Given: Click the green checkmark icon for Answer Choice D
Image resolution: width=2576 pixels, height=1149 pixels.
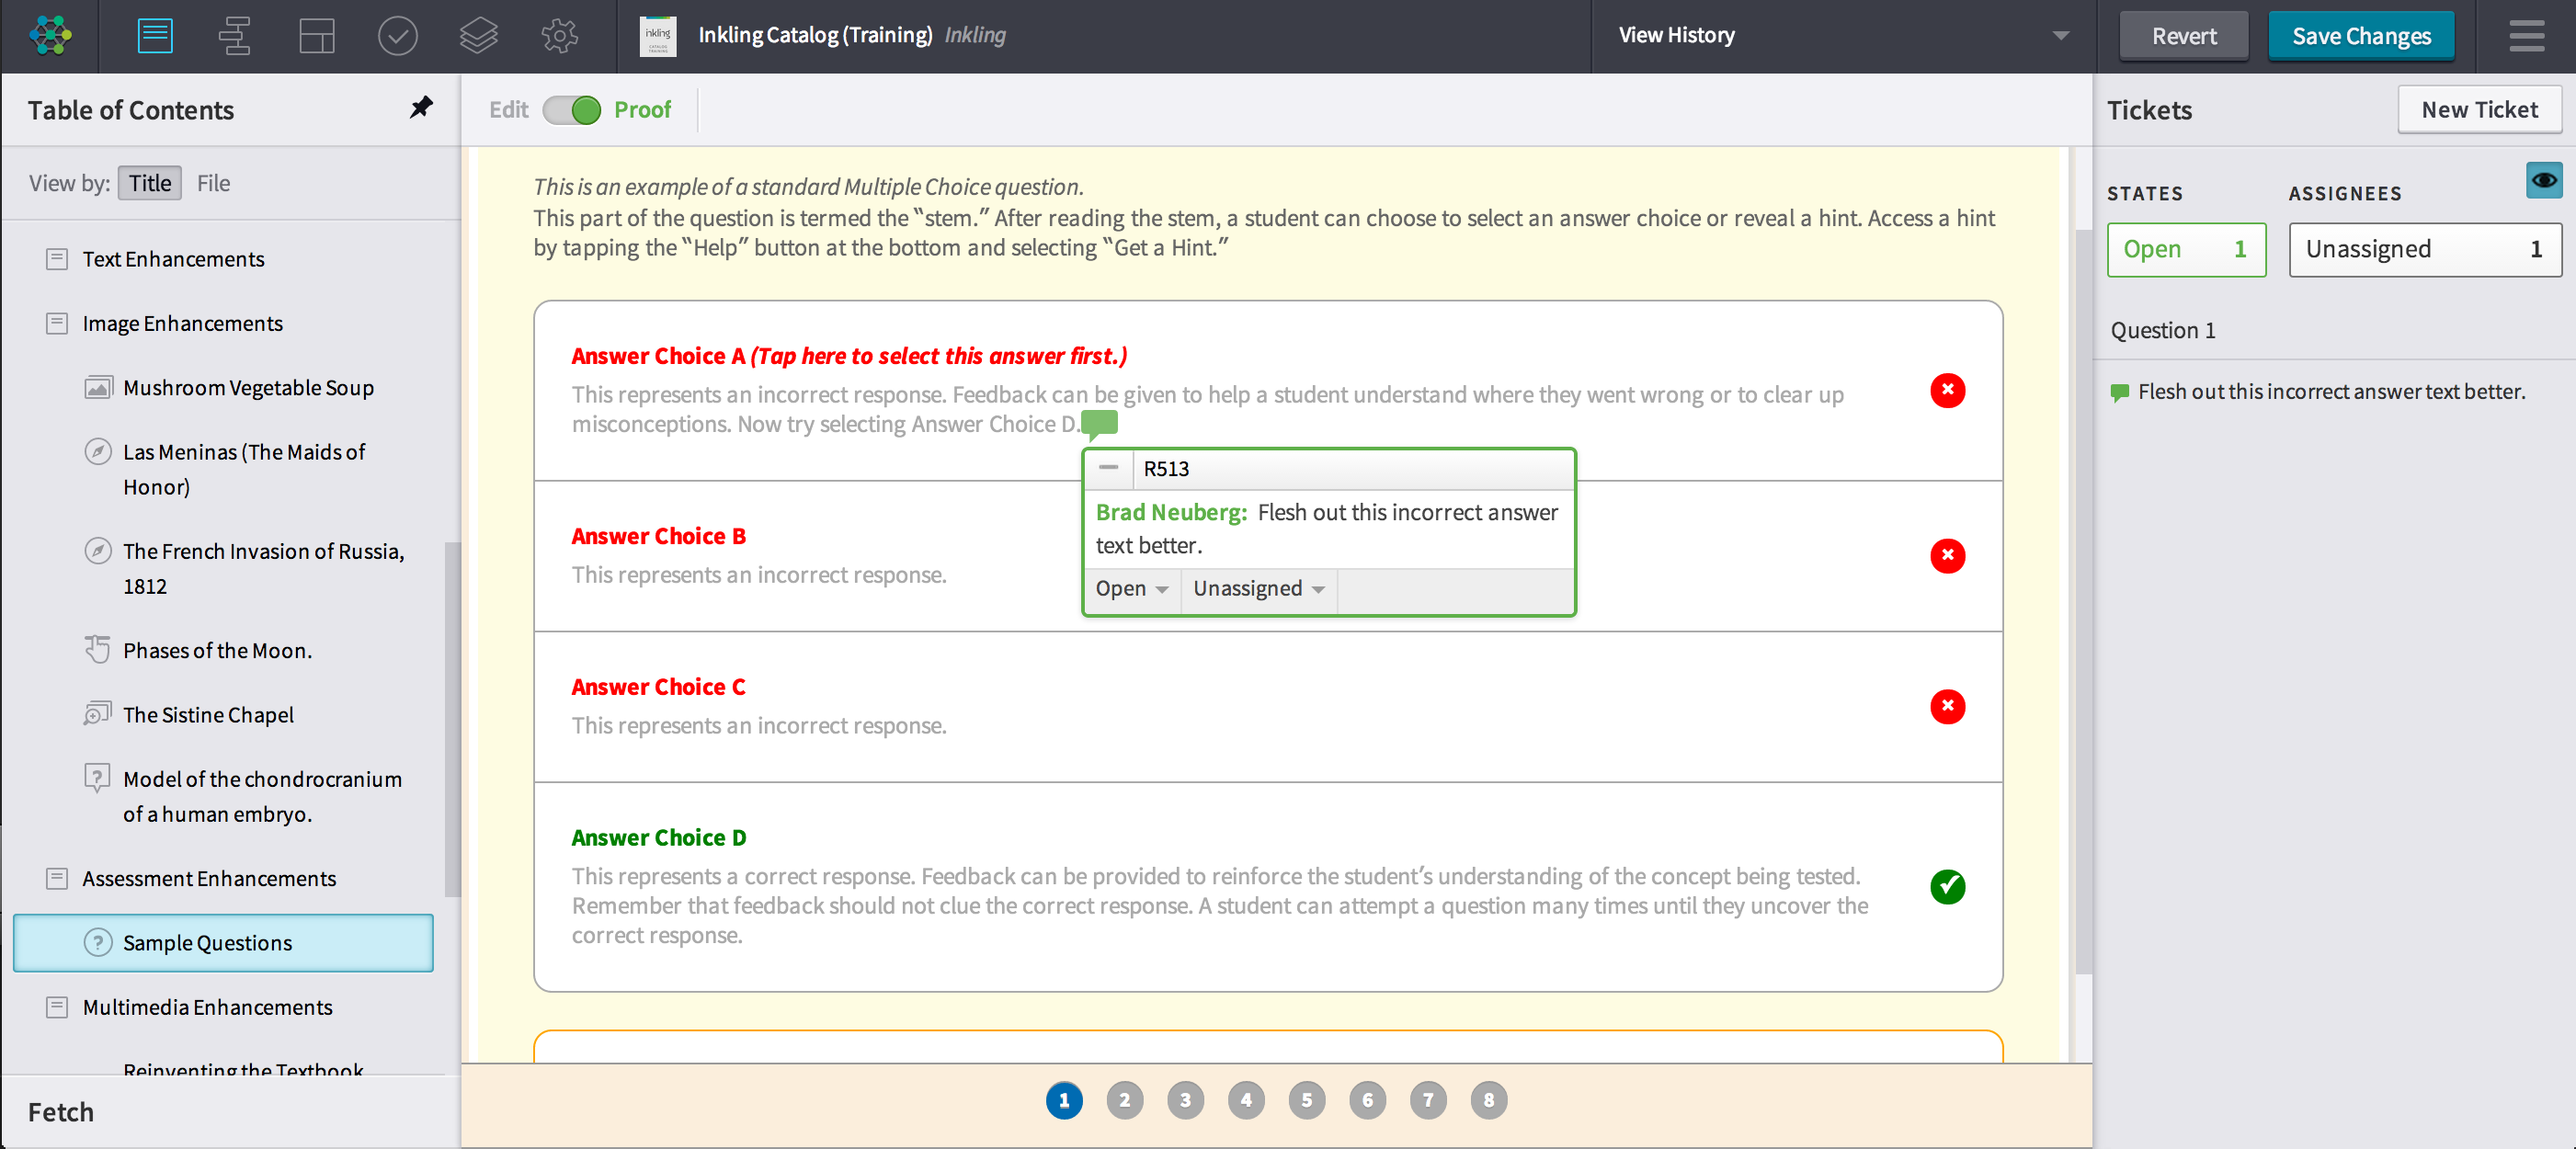Looking at the screenshot, I should point(1947,886).
